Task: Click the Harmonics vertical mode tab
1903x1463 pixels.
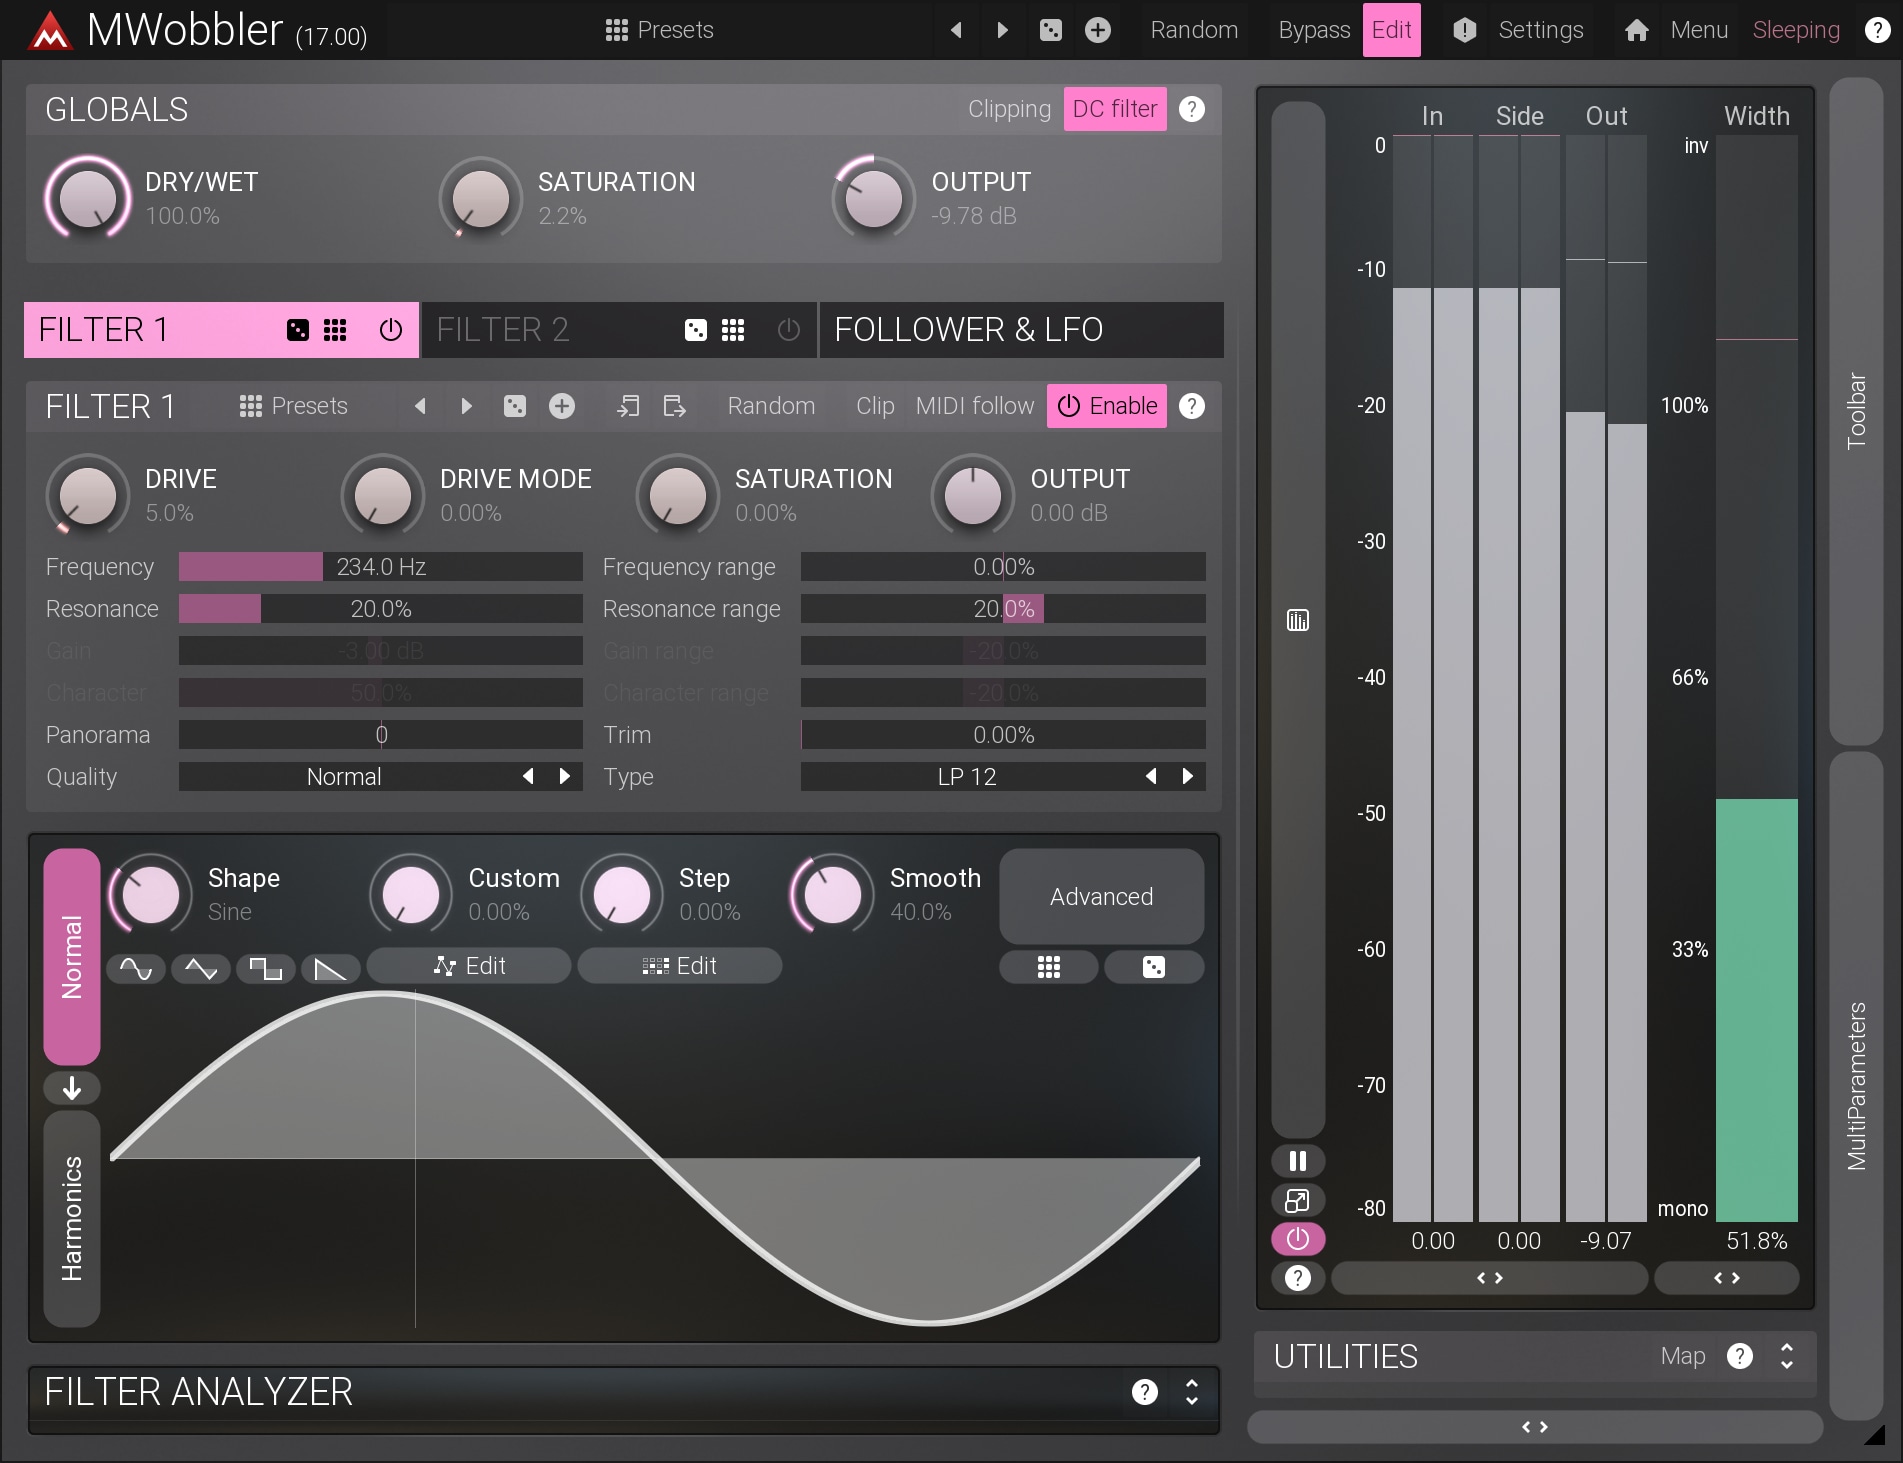Action: [72, 1218]
